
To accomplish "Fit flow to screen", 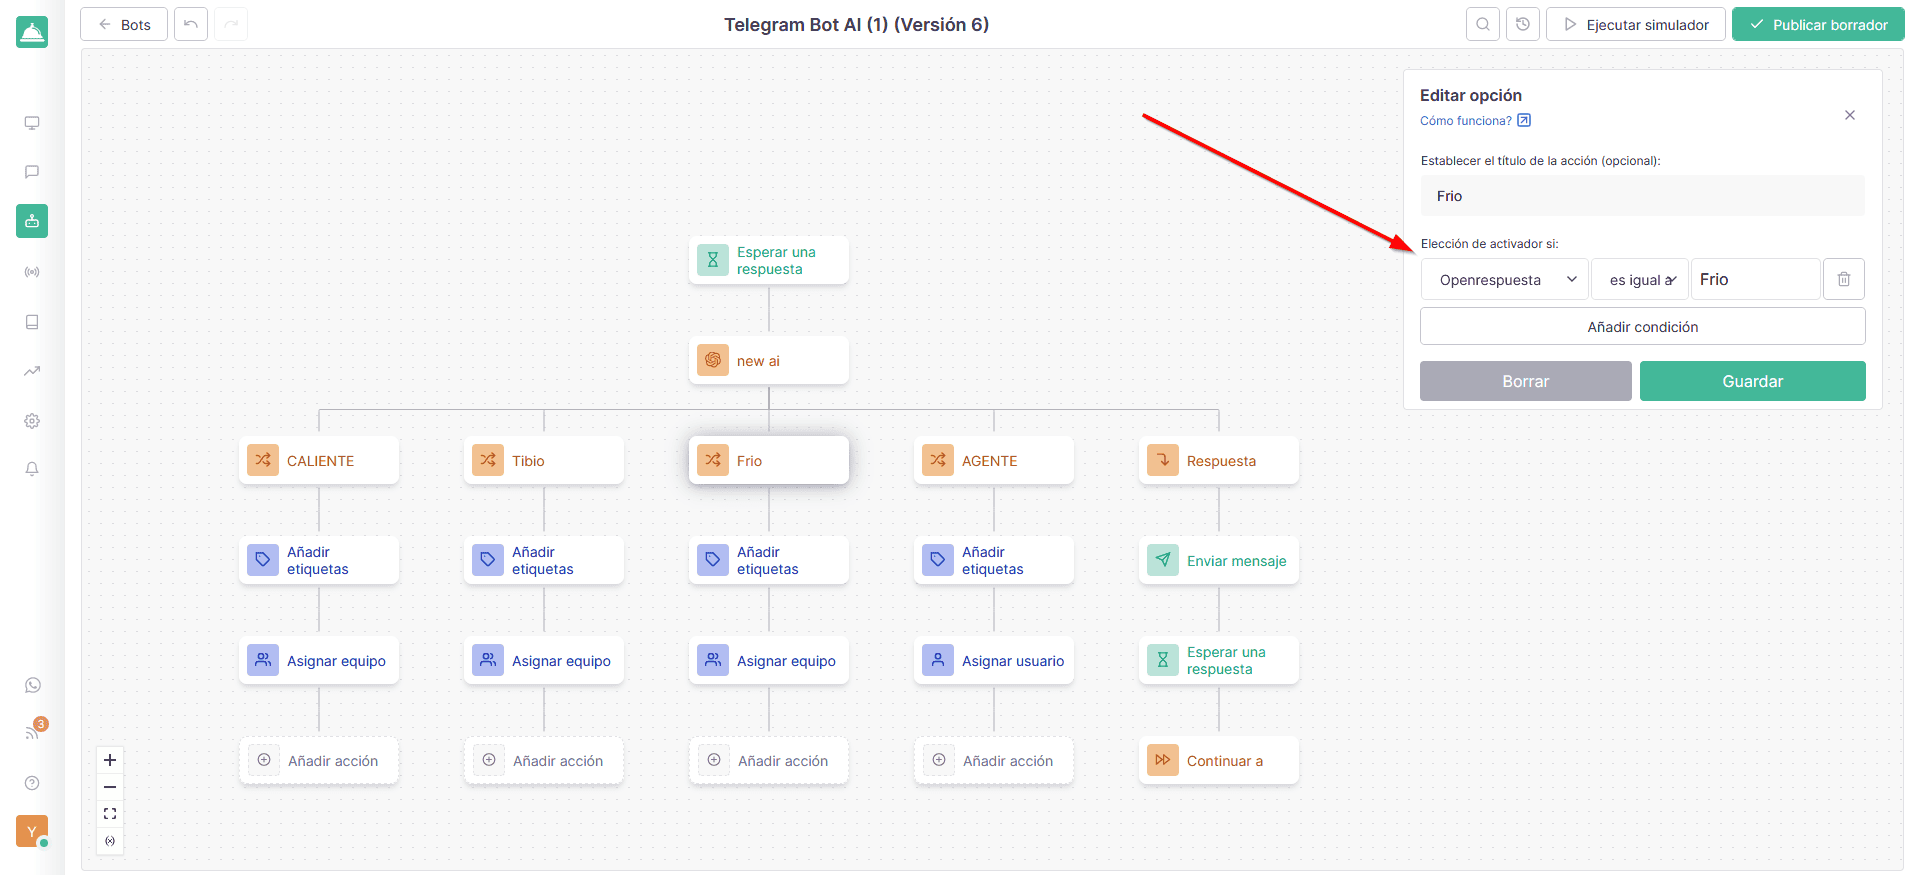I will 110,814.
